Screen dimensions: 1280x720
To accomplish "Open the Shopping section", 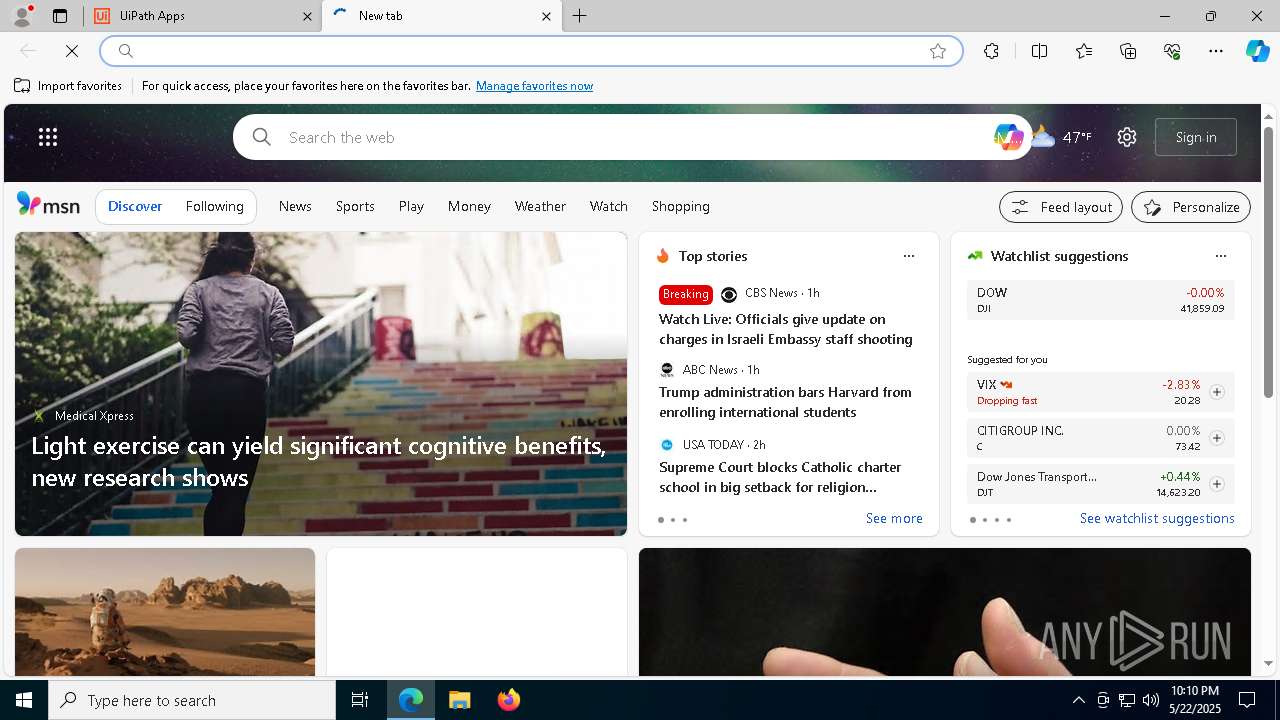I will [680, 206].
